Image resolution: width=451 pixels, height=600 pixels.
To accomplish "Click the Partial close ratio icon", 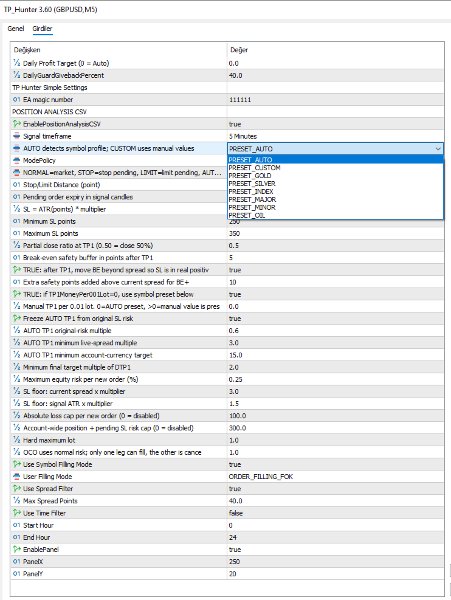I will click(16, 245).
